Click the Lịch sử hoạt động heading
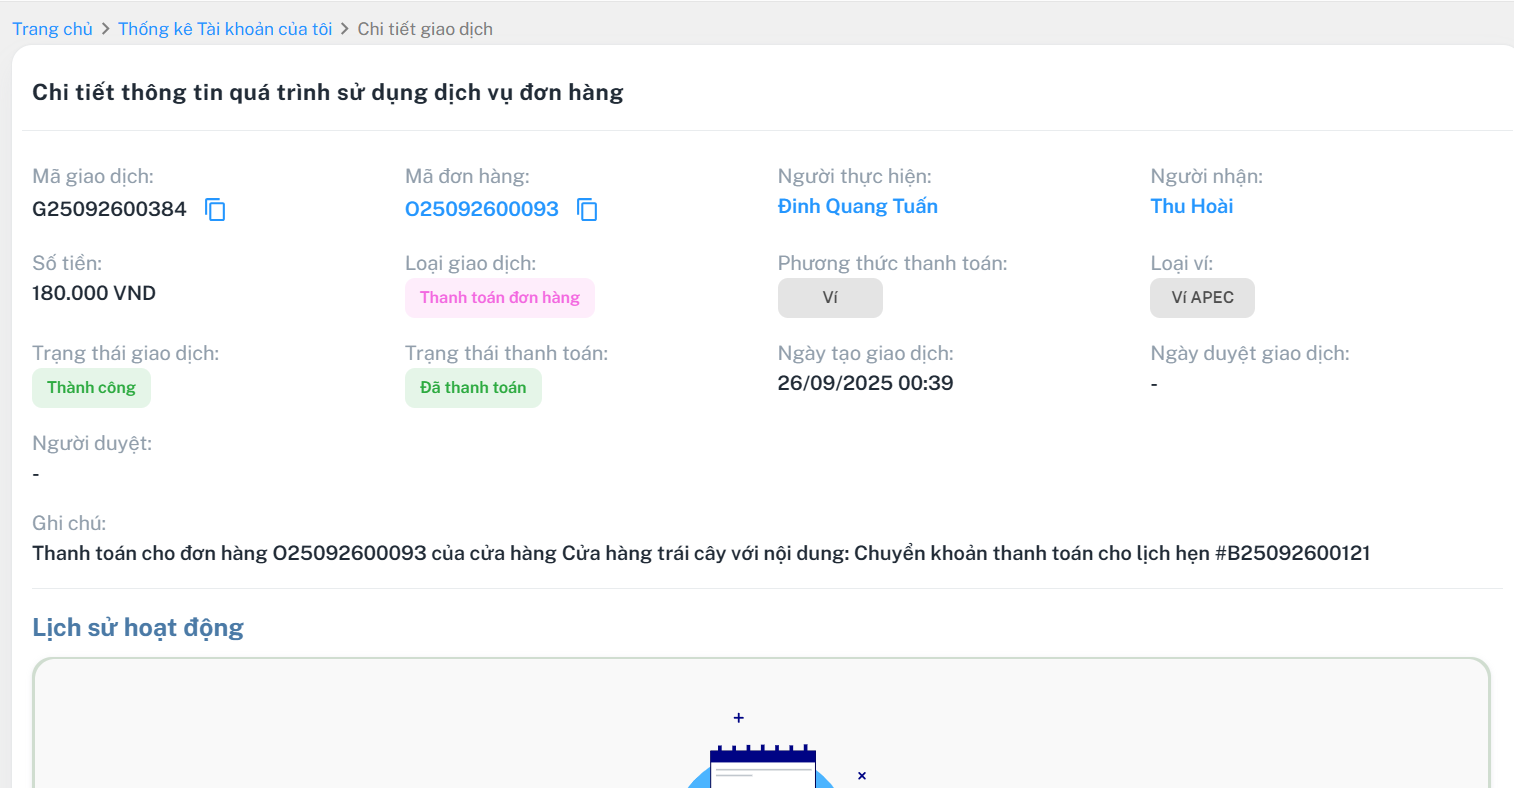This screenshot has width=1514, height=788. [138, 627]
